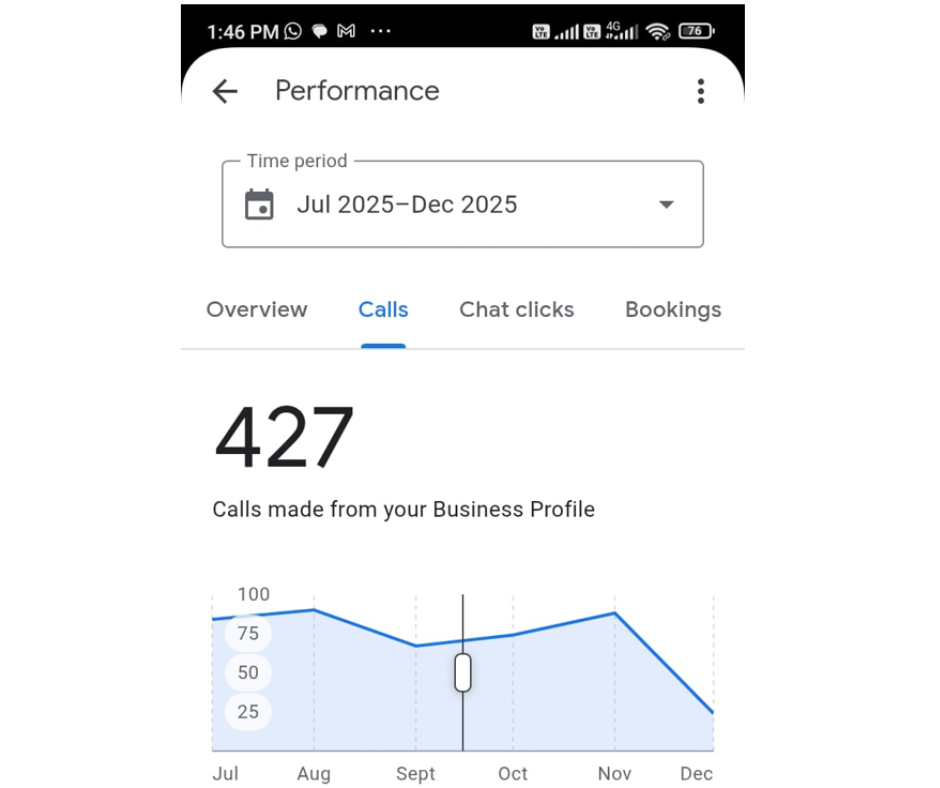This screenshot has height=788, width=940.
Task: Tap the Gmail notification icon
Action: [x=346, y=32]
